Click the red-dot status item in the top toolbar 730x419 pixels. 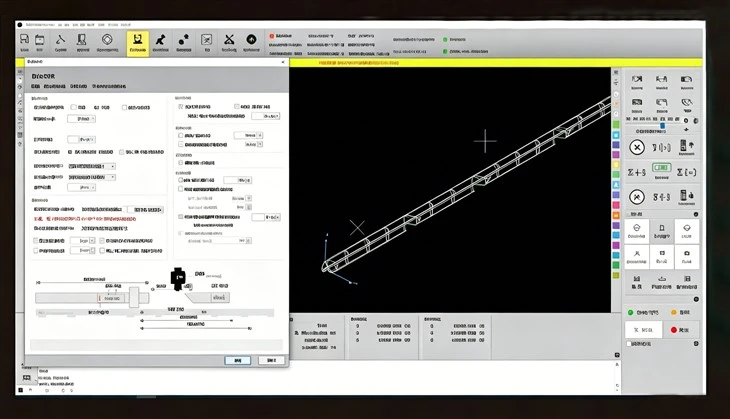[281, 36]
